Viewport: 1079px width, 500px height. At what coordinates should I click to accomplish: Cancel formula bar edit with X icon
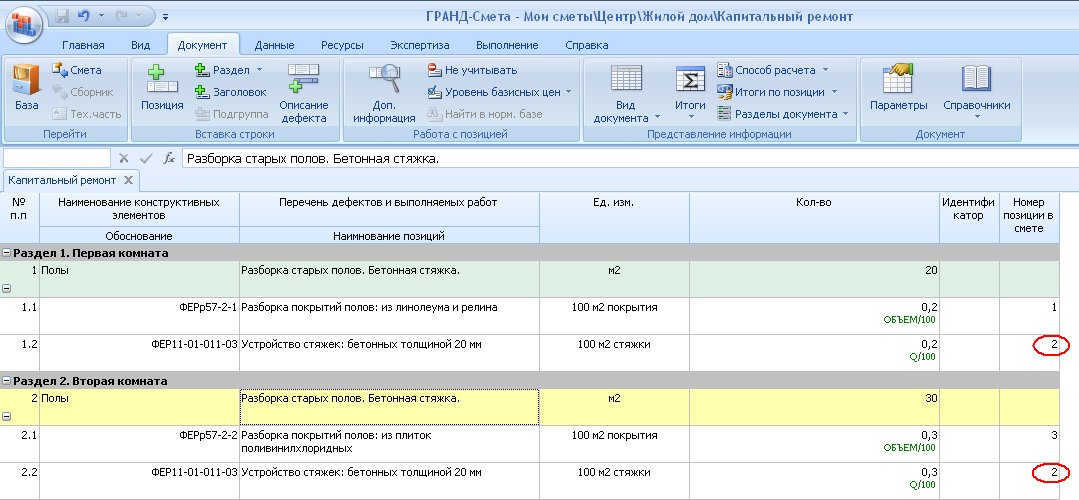124,159
